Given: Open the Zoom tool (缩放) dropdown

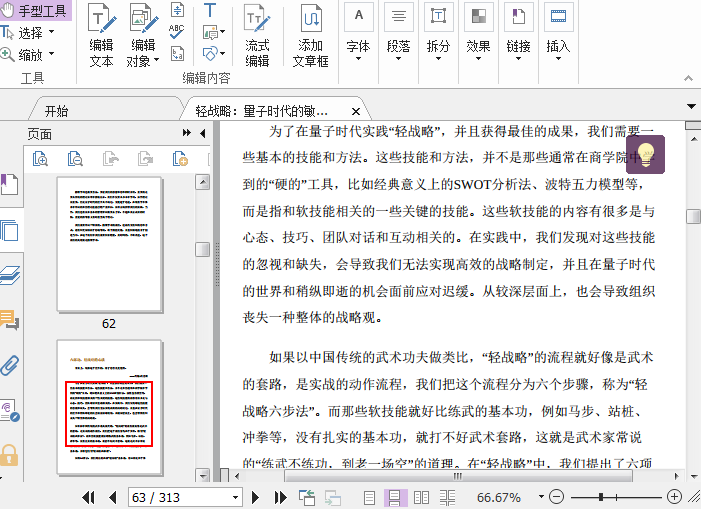Looking at the screenshot, I should [x=51, y=55].
